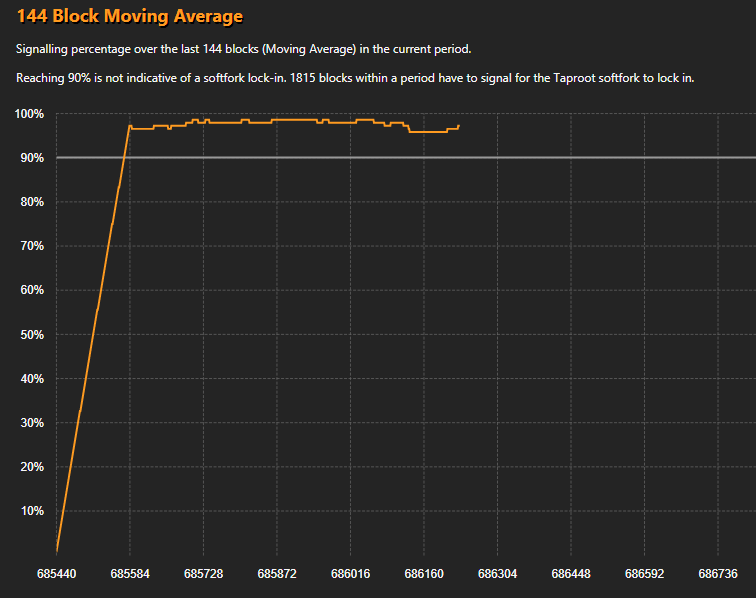Click the 100% y-axis label
The height and width of the screenshot is (598, 756).
coord(29,114)
